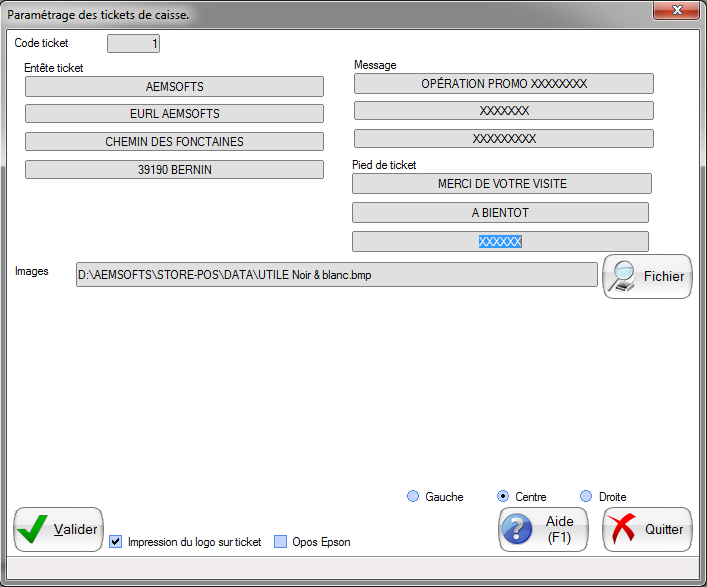The height and width of the screenshot is (587, 707).
Task: Select the Gauche alignment radio button
Action: point(413,496)
